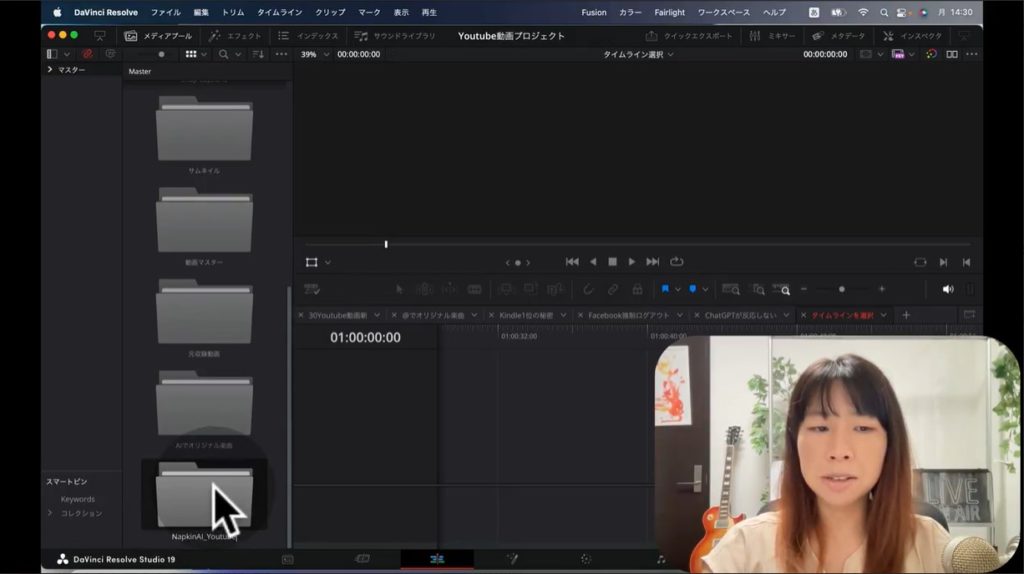Toggle the position lock icon
This screenshot has height=574, width=1024.
(x=637, y=289)
